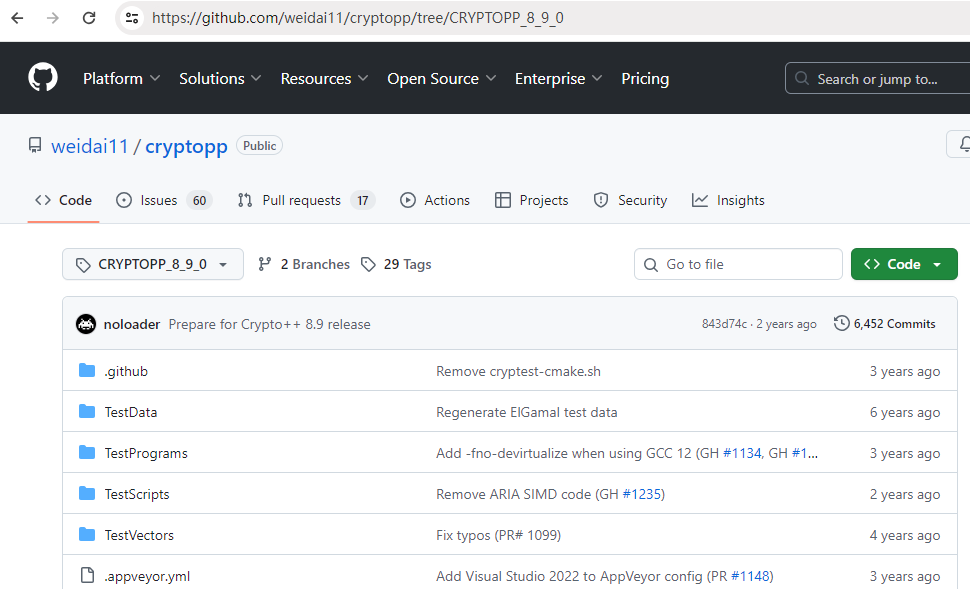Click the TestScripts folder icon
This screenshot has height=589, width=970.
point(87,494)
